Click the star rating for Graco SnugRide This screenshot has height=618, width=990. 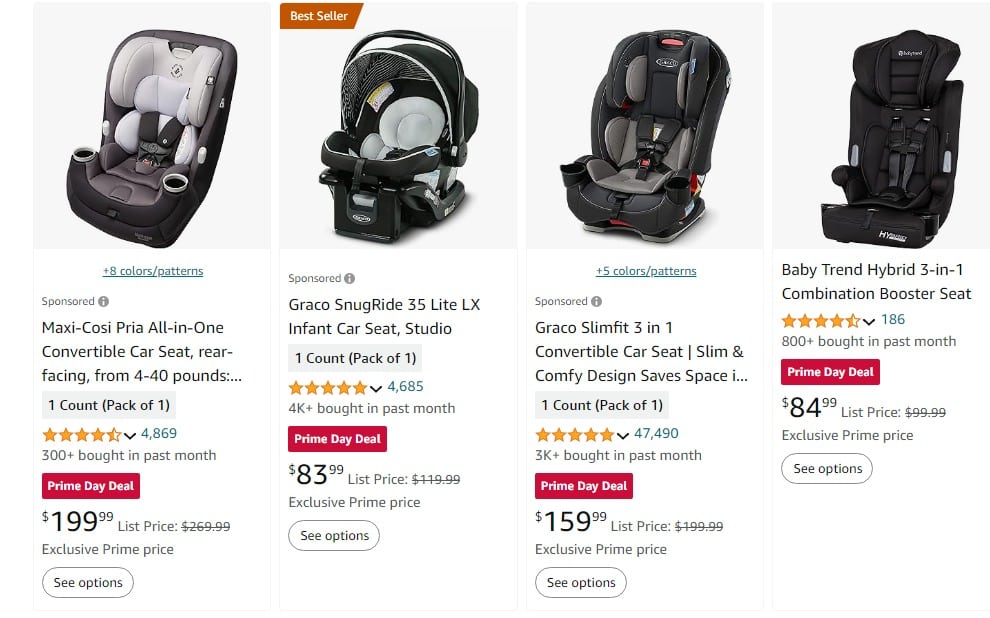(328, 387)
